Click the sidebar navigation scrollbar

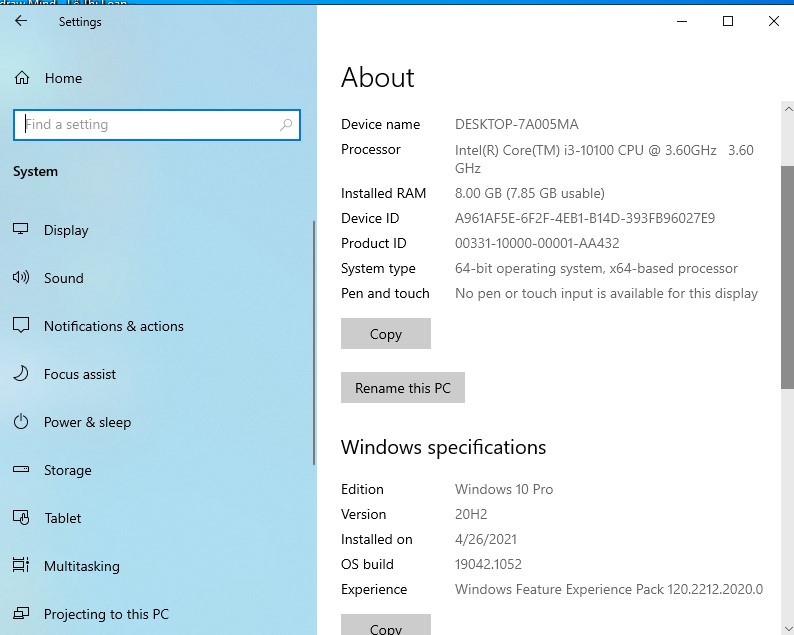(314, 340)
